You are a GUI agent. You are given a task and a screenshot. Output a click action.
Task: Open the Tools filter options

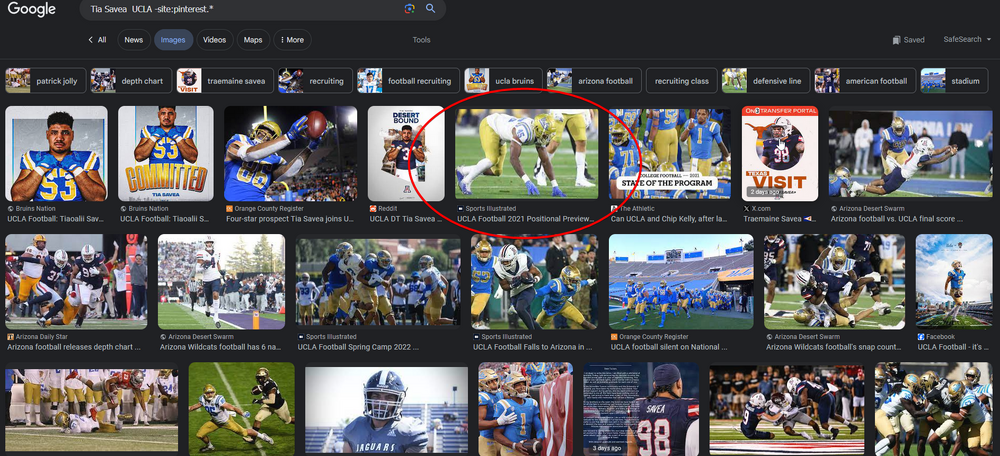[x=421, y=40]
